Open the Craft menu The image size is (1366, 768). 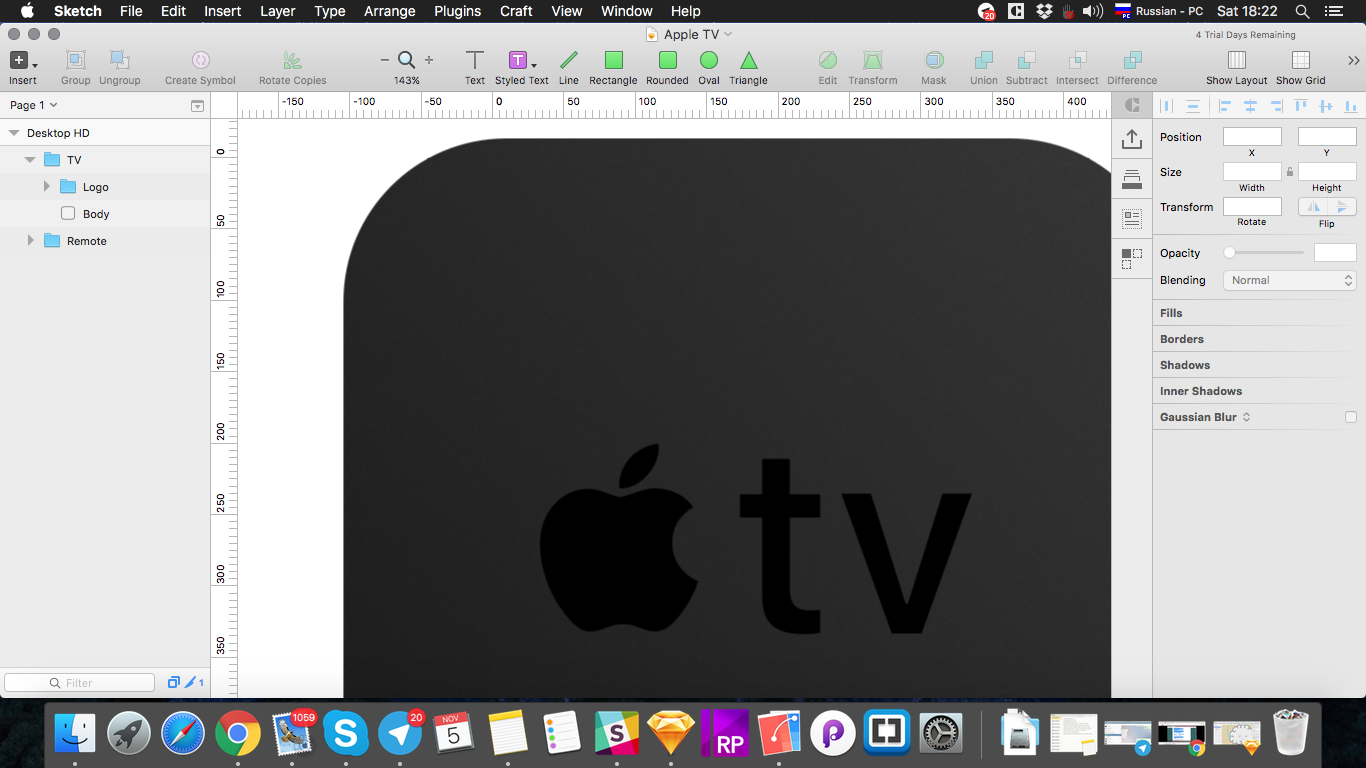516,11
